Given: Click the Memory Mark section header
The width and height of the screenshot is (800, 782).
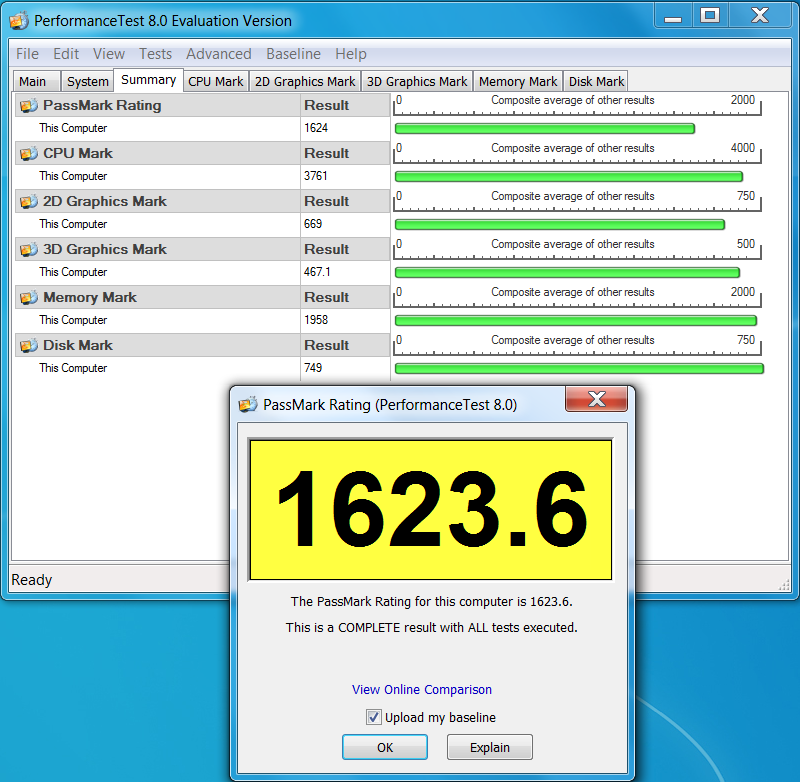Looking at the screenshot, I should 158,297.
